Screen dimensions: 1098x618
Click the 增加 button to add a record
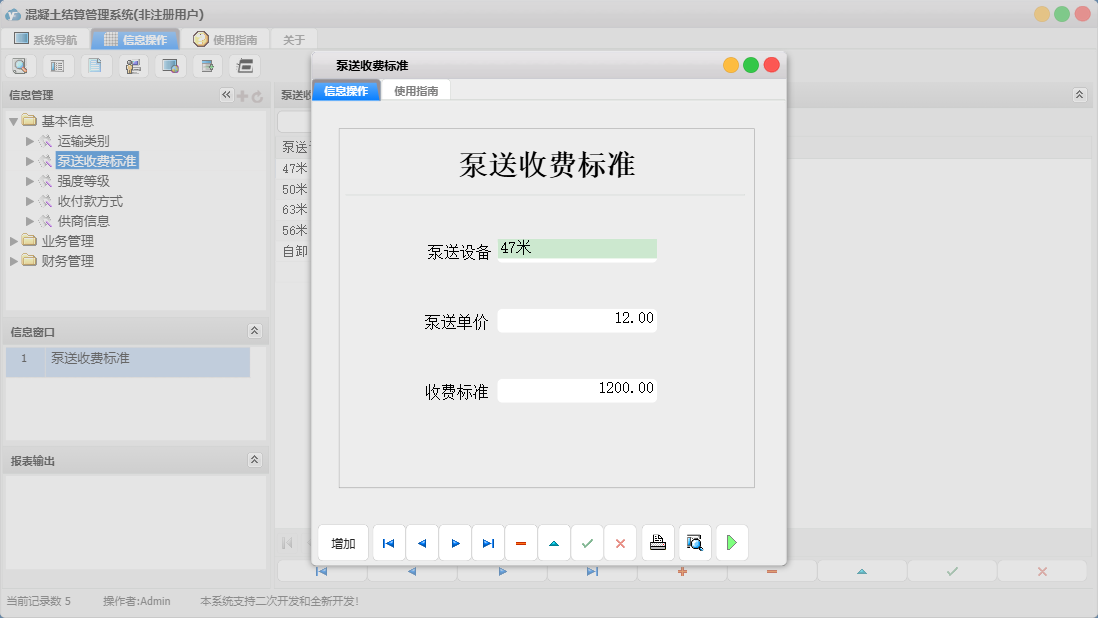coord(342,543)
